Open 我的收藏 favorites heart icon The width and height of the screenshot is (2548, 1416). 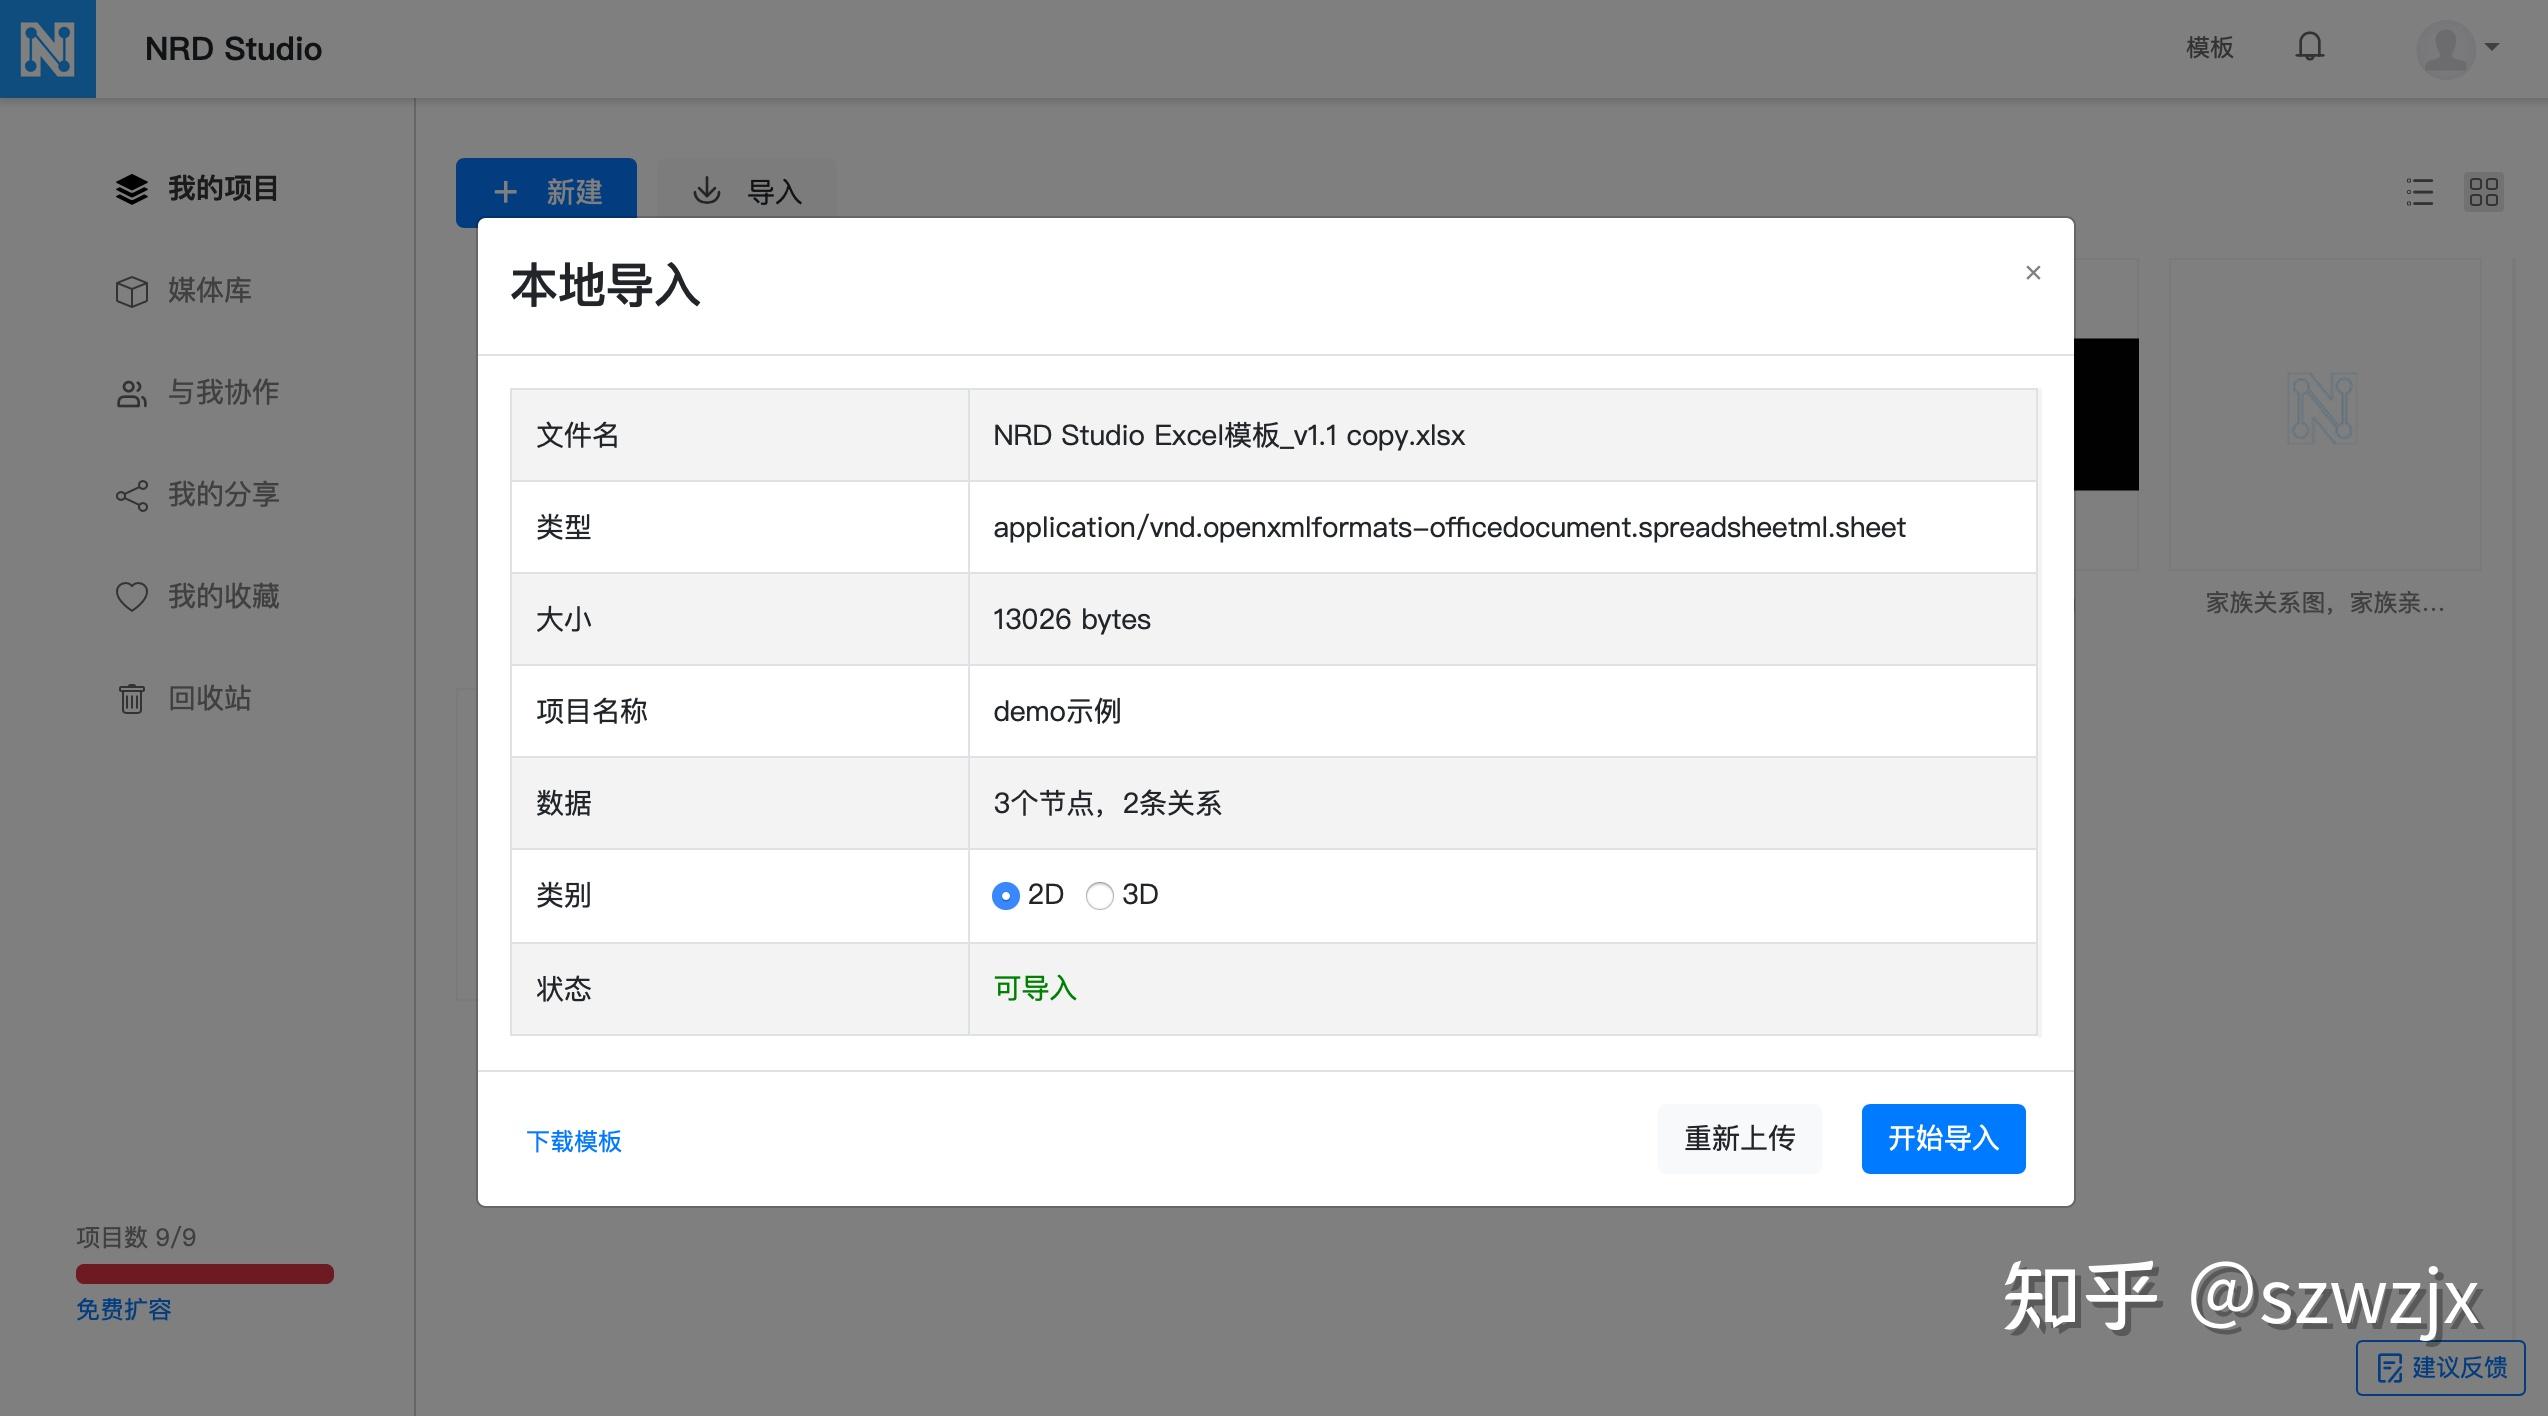[x=133, y=596]
